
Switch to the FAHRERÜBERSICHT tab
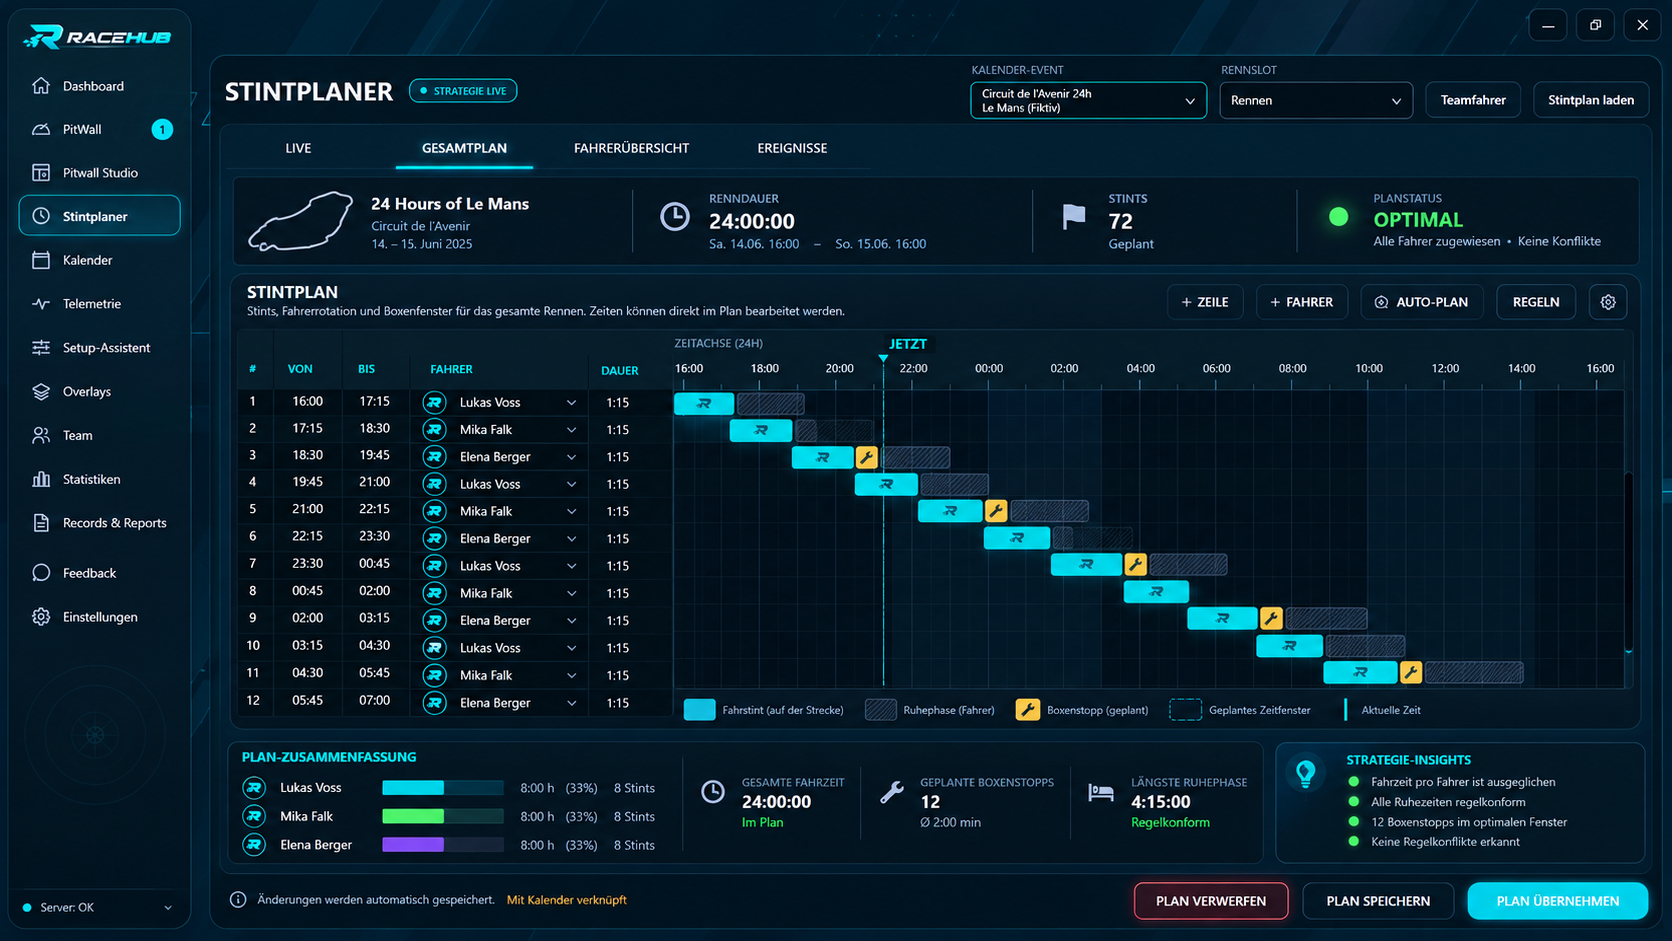click(x=631, y=148)
